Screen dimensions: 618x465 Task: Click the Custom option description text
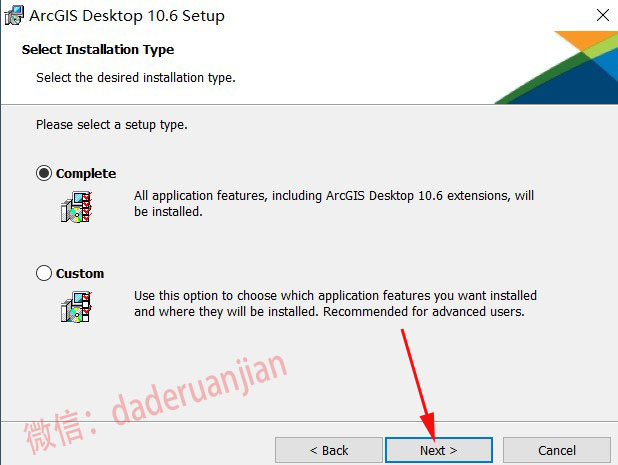pos(335,303)
